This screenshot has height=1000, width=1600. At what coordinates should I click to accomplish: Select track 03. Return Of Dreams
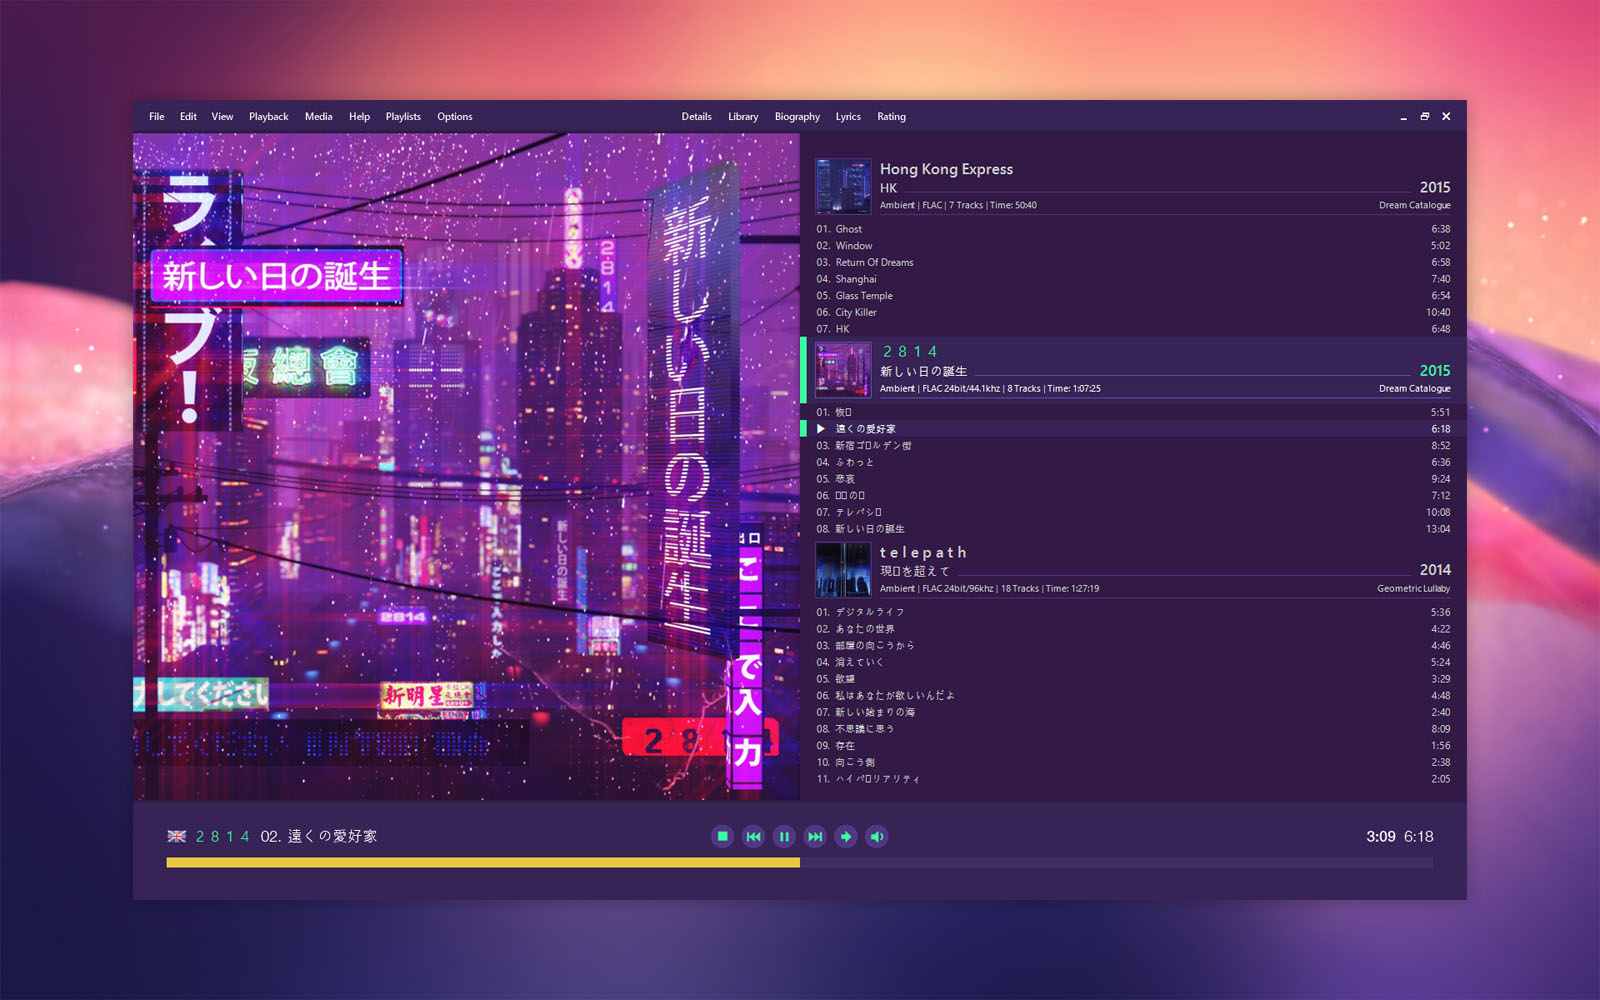(x=1133, y=262)
